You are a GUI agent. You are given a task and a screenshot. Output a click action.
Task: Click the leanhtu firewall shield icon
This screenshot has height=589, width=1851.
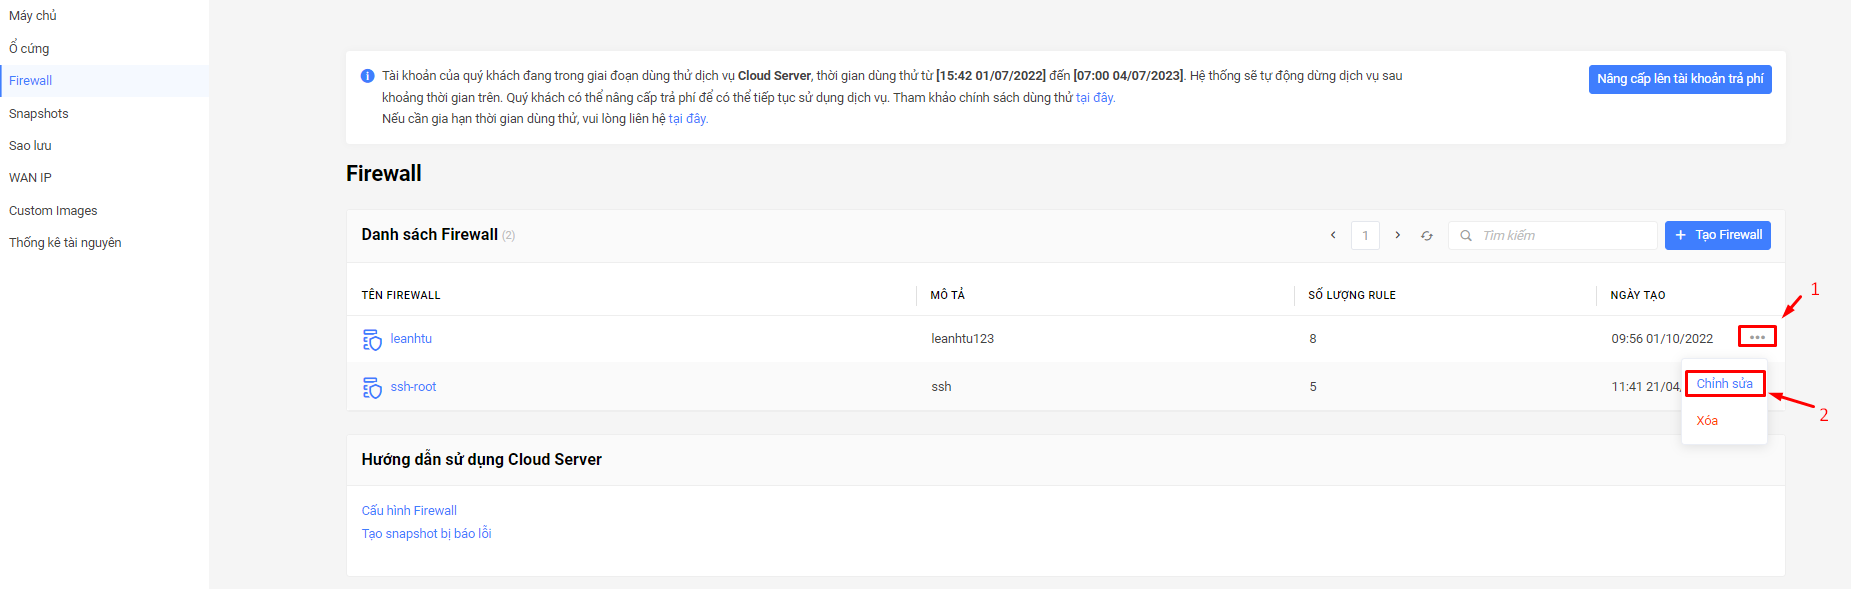click(372, 340)
